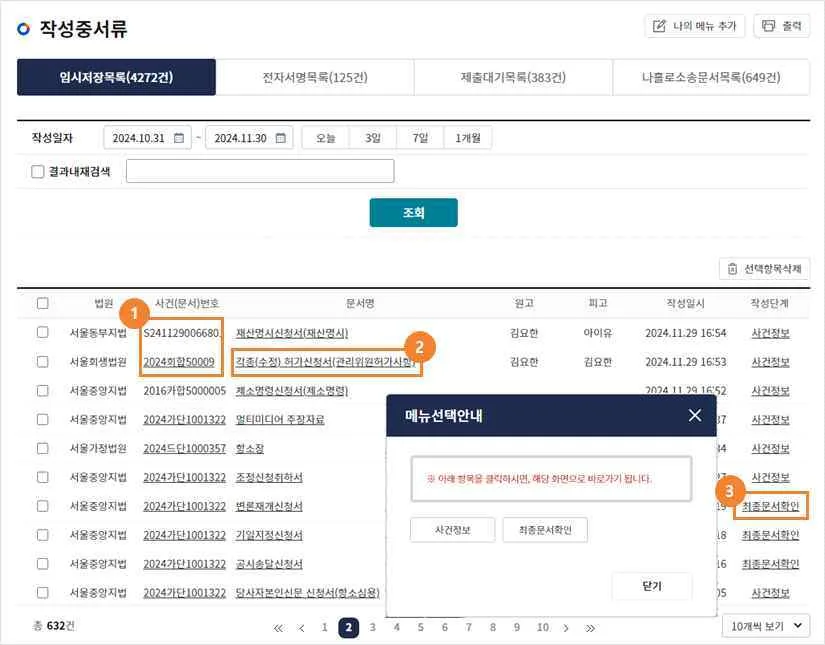Check the row for 재산명시신청서

tap(43, 332)
